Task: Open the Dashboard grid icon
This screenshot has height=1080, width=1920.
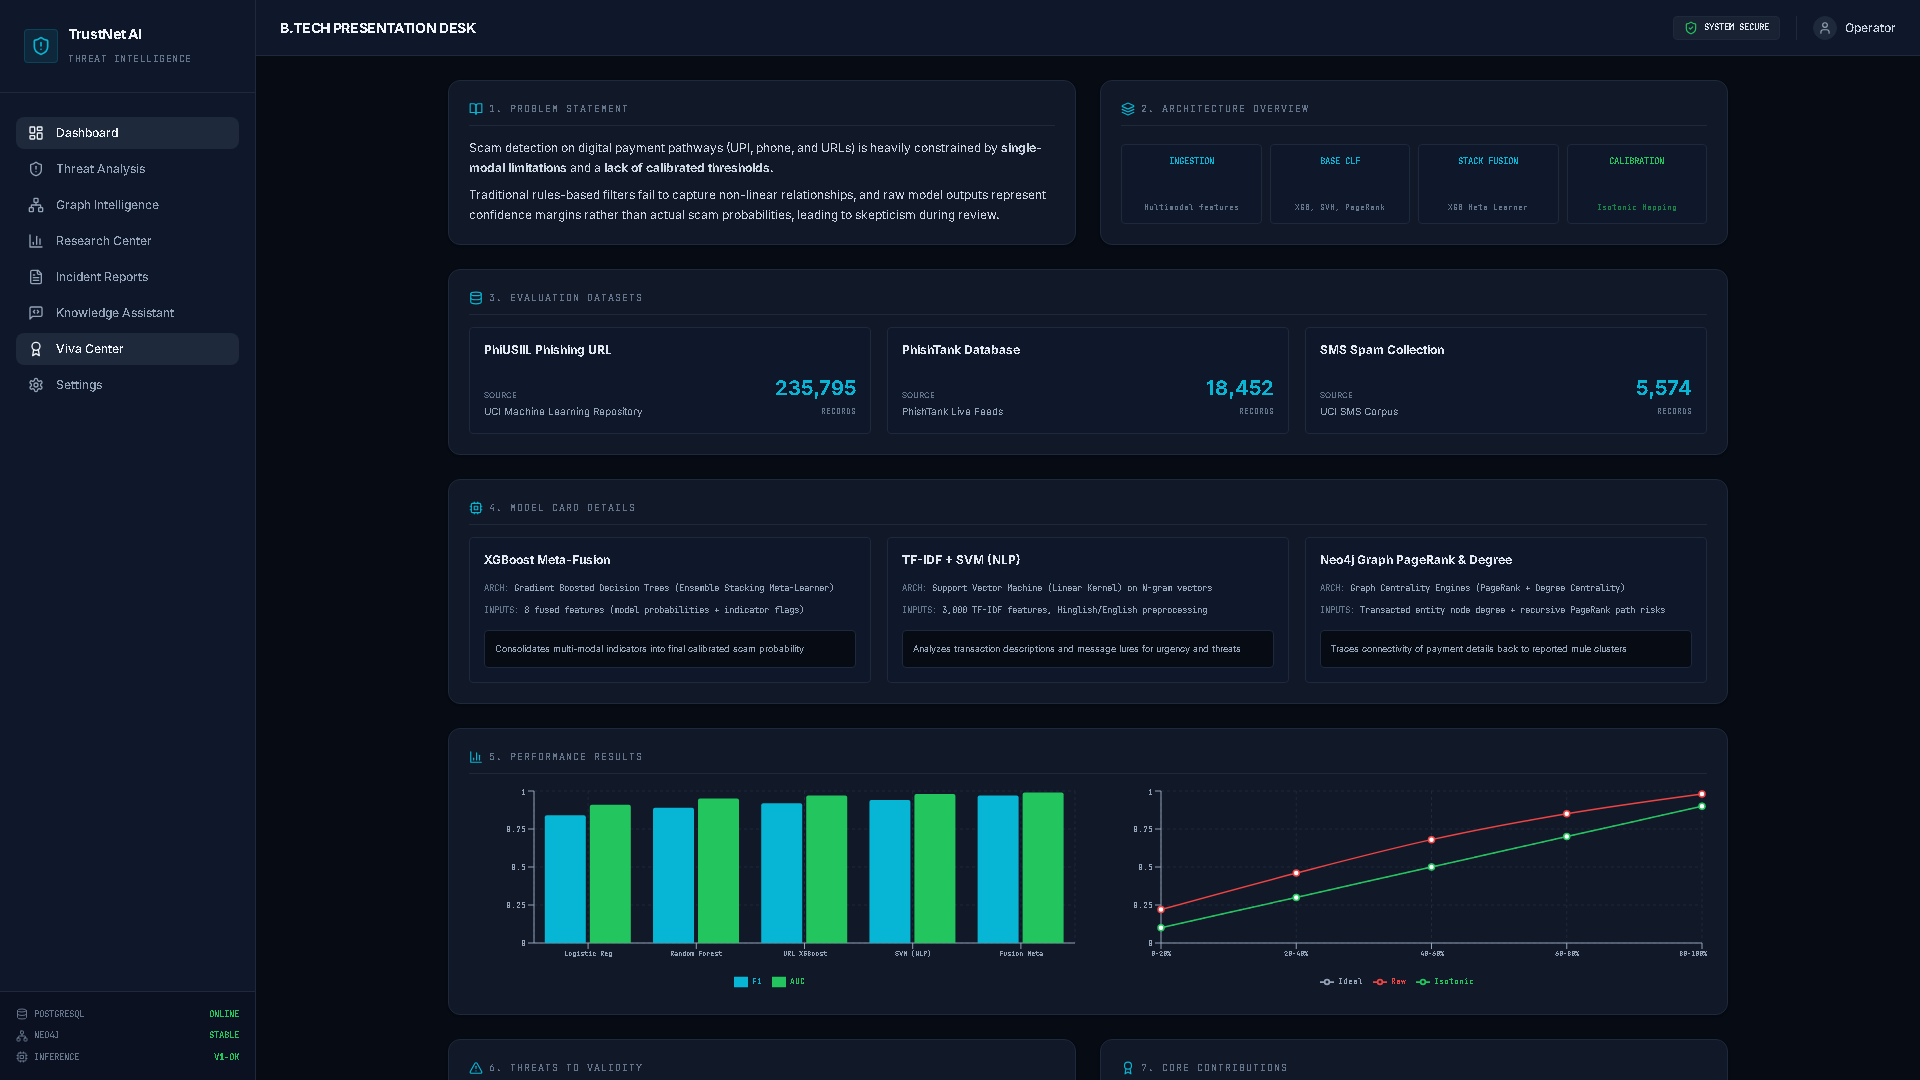Action: pos(36,133)
